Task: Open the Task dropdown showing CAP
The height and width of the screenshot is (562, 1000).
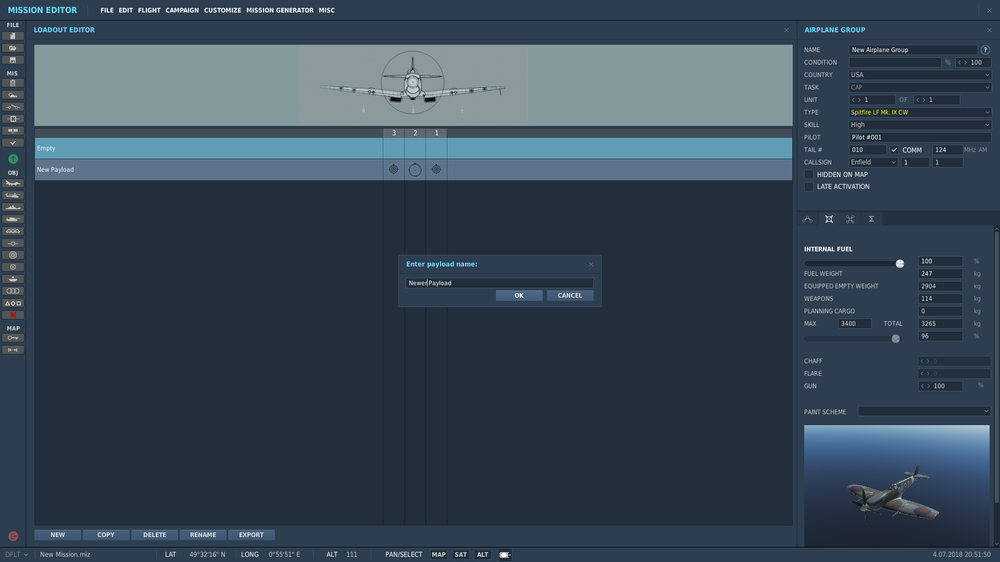Action: pyautogui.click(x=920, y=87)
